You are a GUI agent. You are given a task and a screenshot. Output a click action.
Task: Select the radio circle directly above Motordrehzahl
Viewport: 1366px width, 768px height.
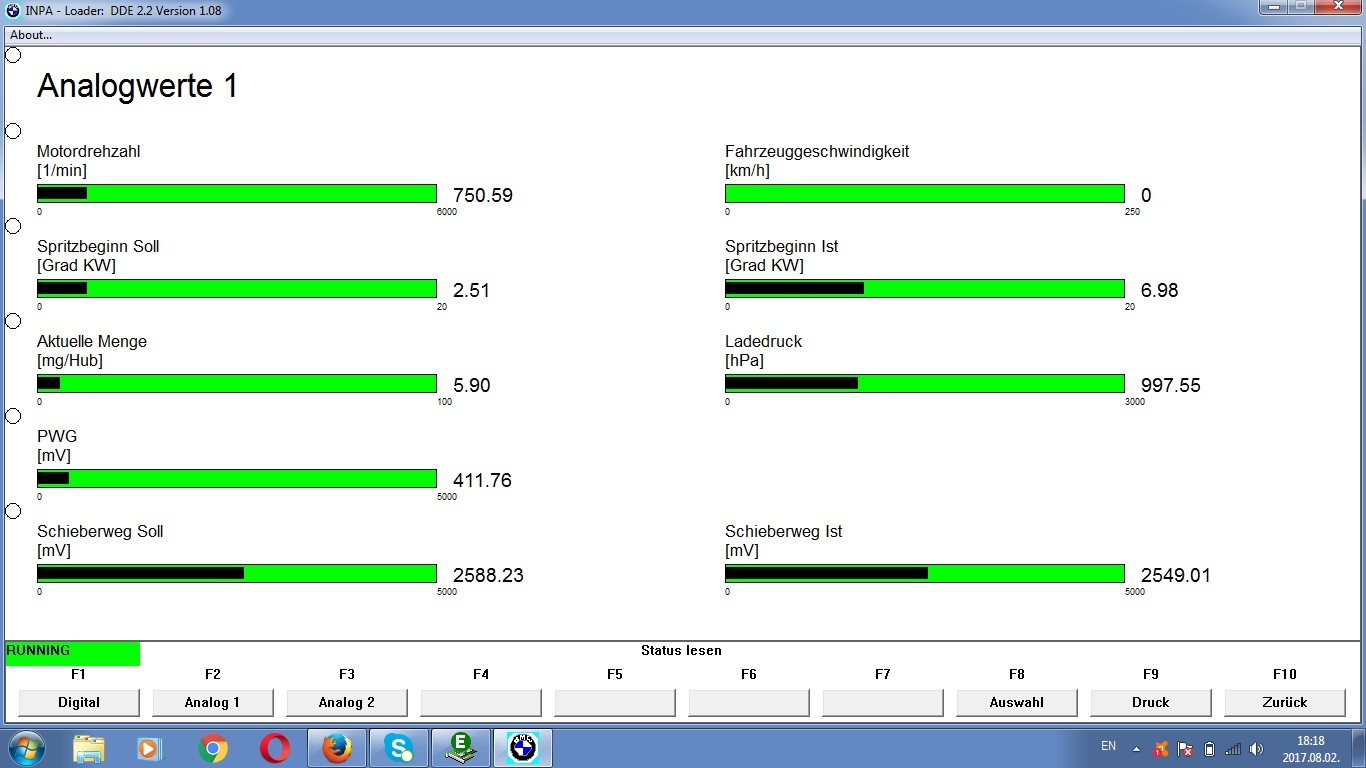(13, 131)
